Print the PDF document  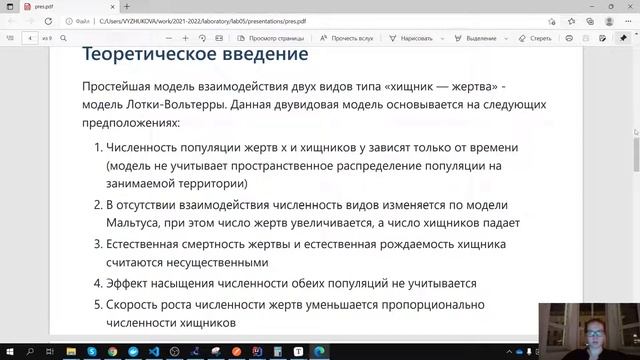(569, 38)
